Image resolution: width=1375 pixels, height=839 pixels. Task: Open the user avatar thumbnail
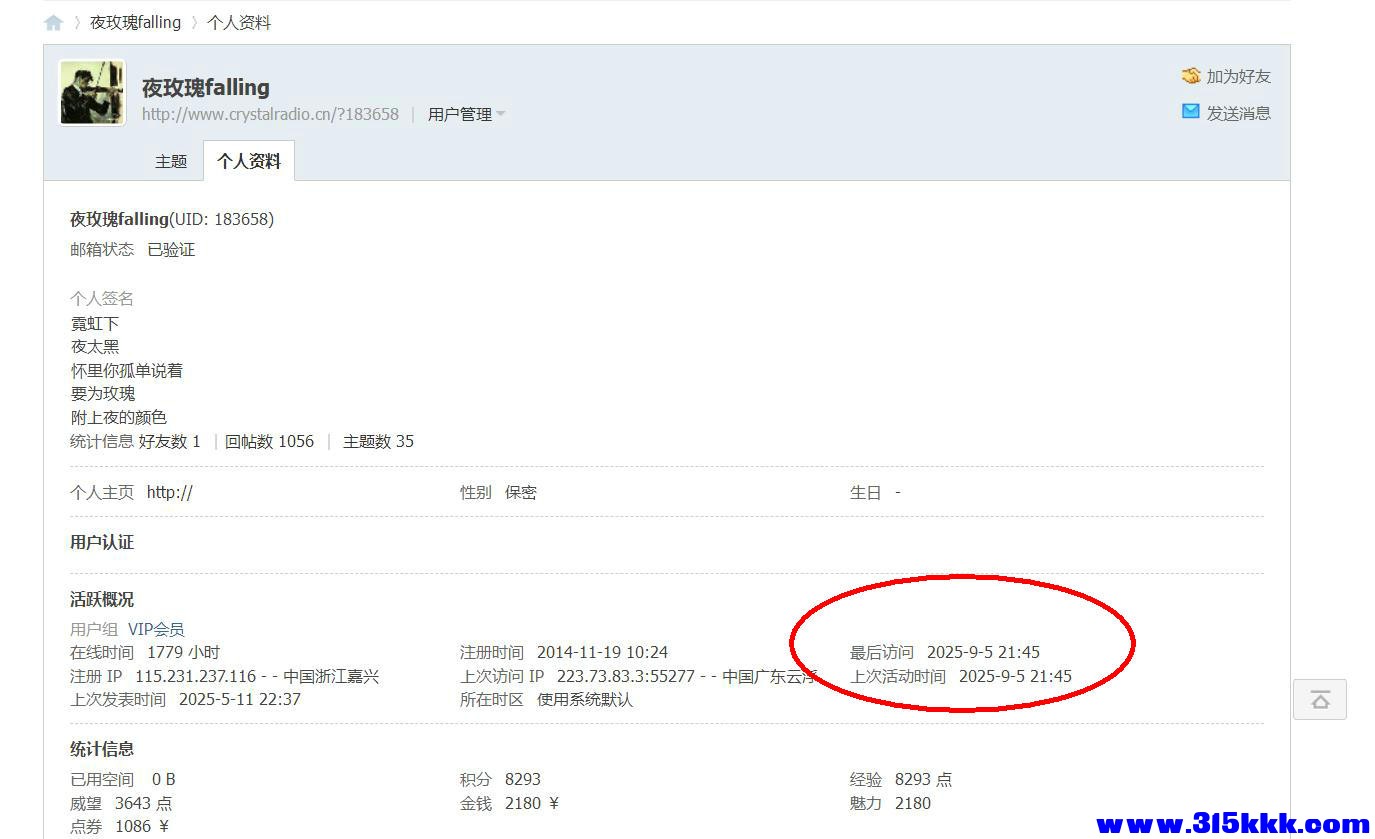pyautogui.click(x=92, y=93)
